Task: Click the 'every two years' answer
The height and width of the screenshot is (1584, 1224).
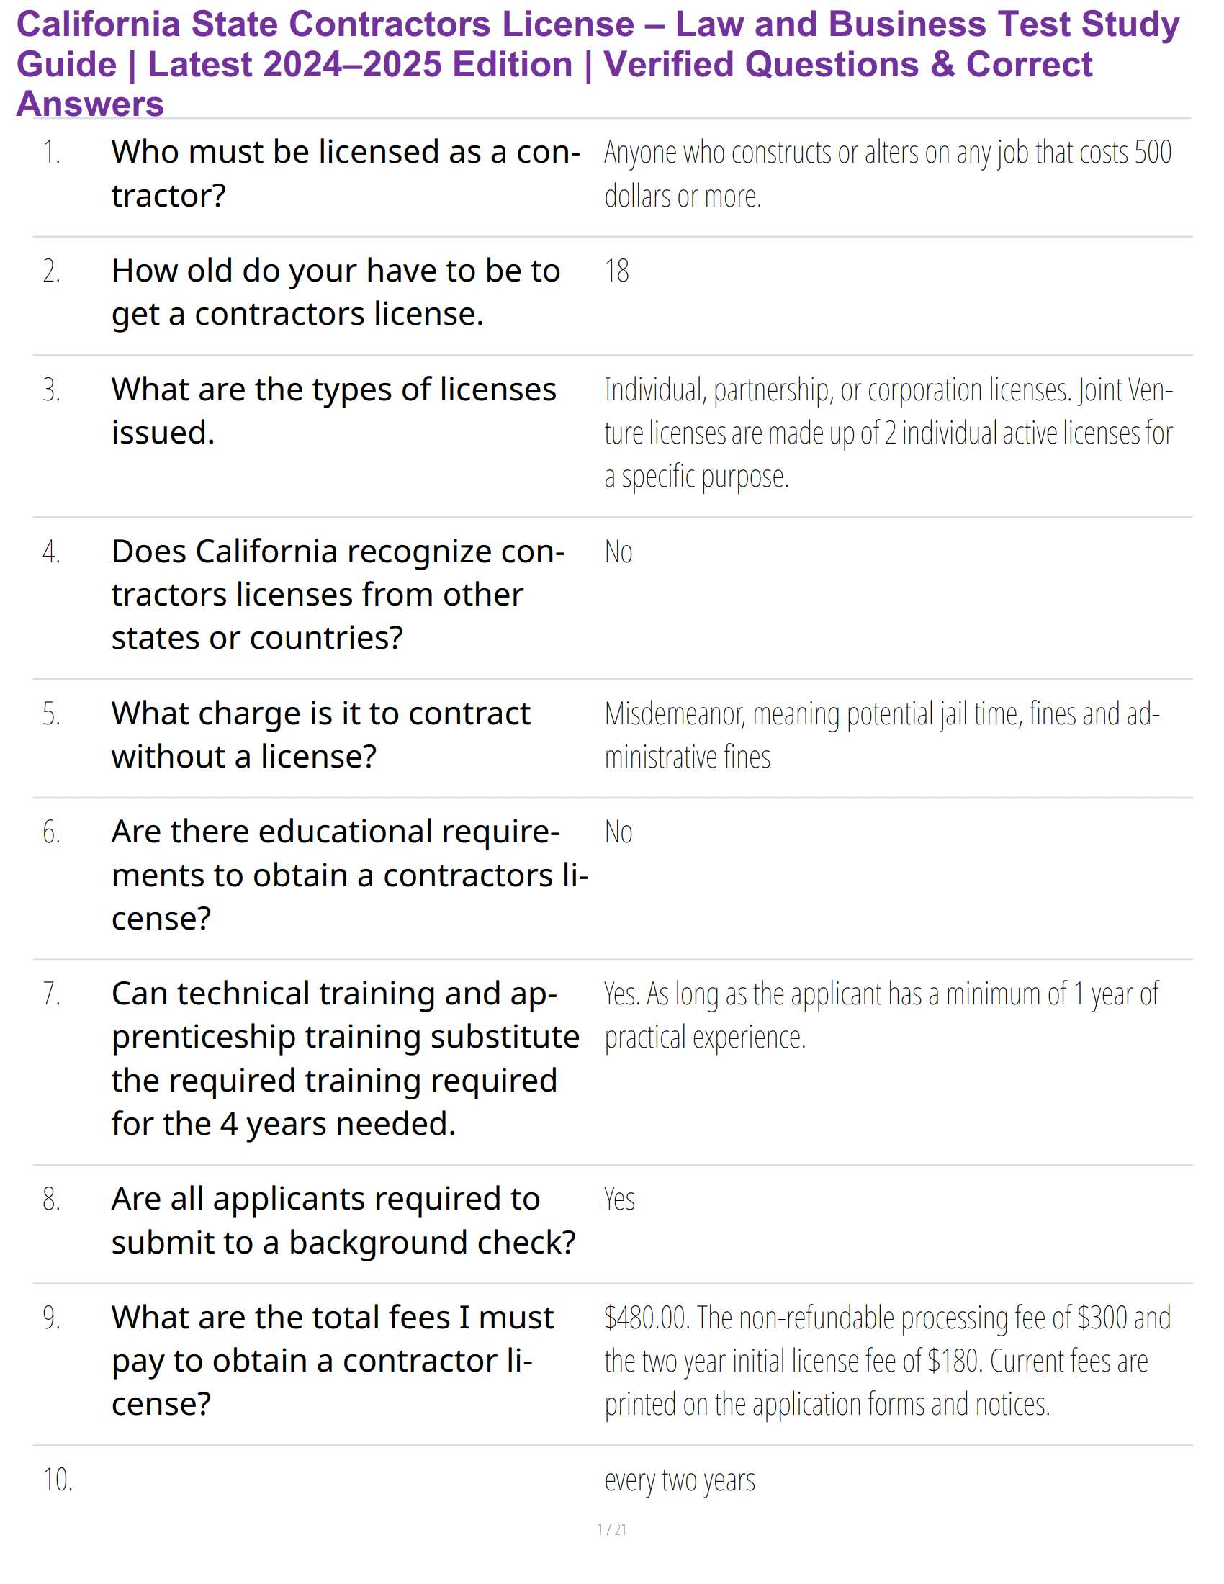Action: pyautogui.click(x=680, y=1480)
